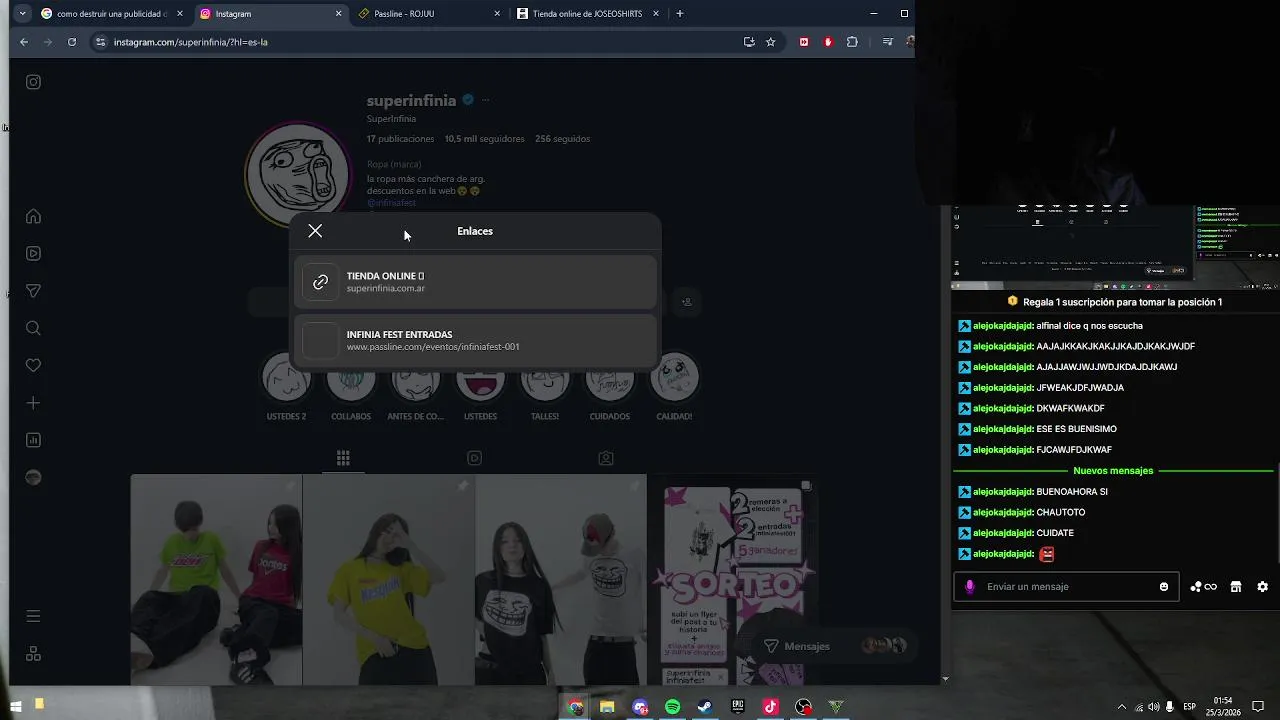Click the install app icon in the address bar
Viewport: 1280px width, 720px height.
click(749, 42)
